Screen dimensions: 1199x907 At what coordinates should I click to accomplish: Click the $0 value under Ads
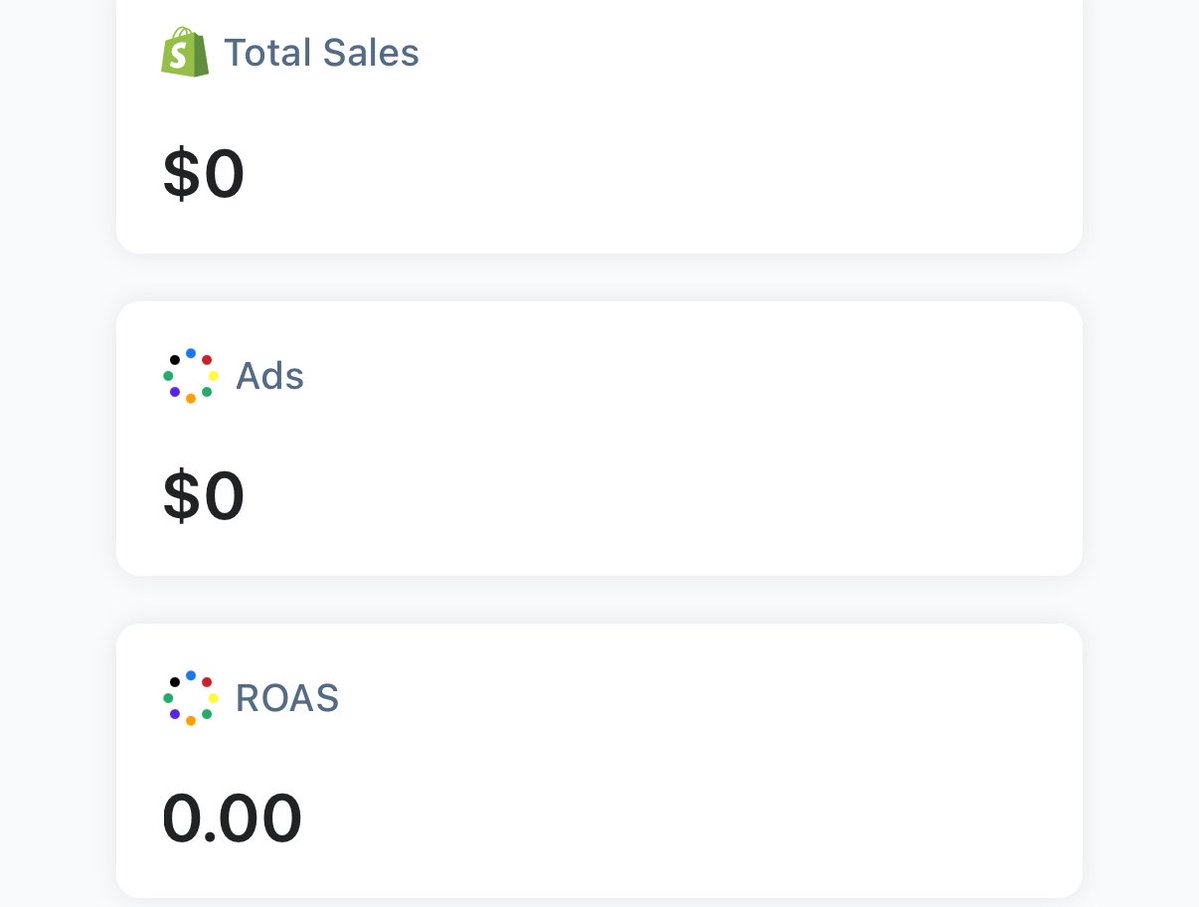[x=203, y=496]
